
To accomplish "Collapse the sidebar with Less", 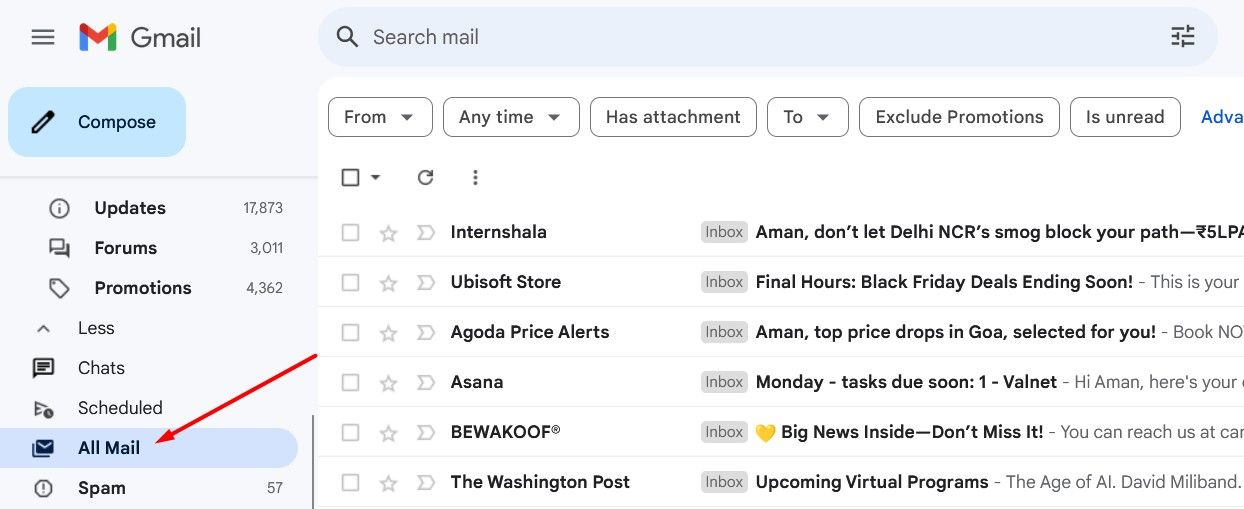I will [x=95, y=328].
